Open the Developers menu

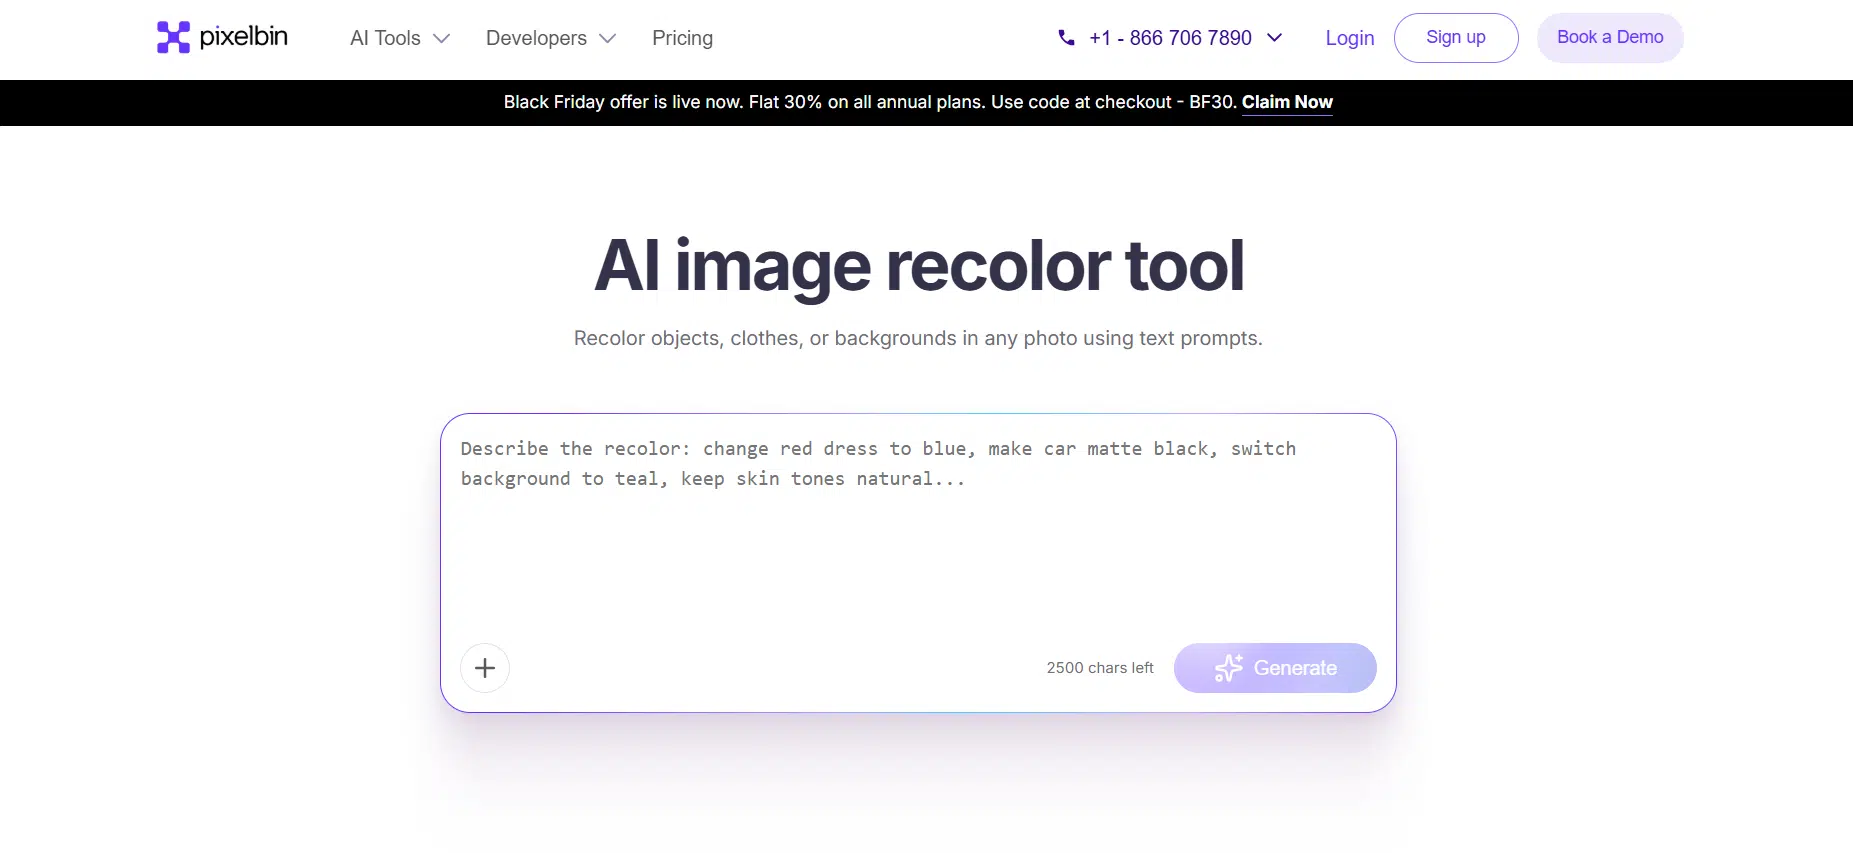tap(536, 38)
